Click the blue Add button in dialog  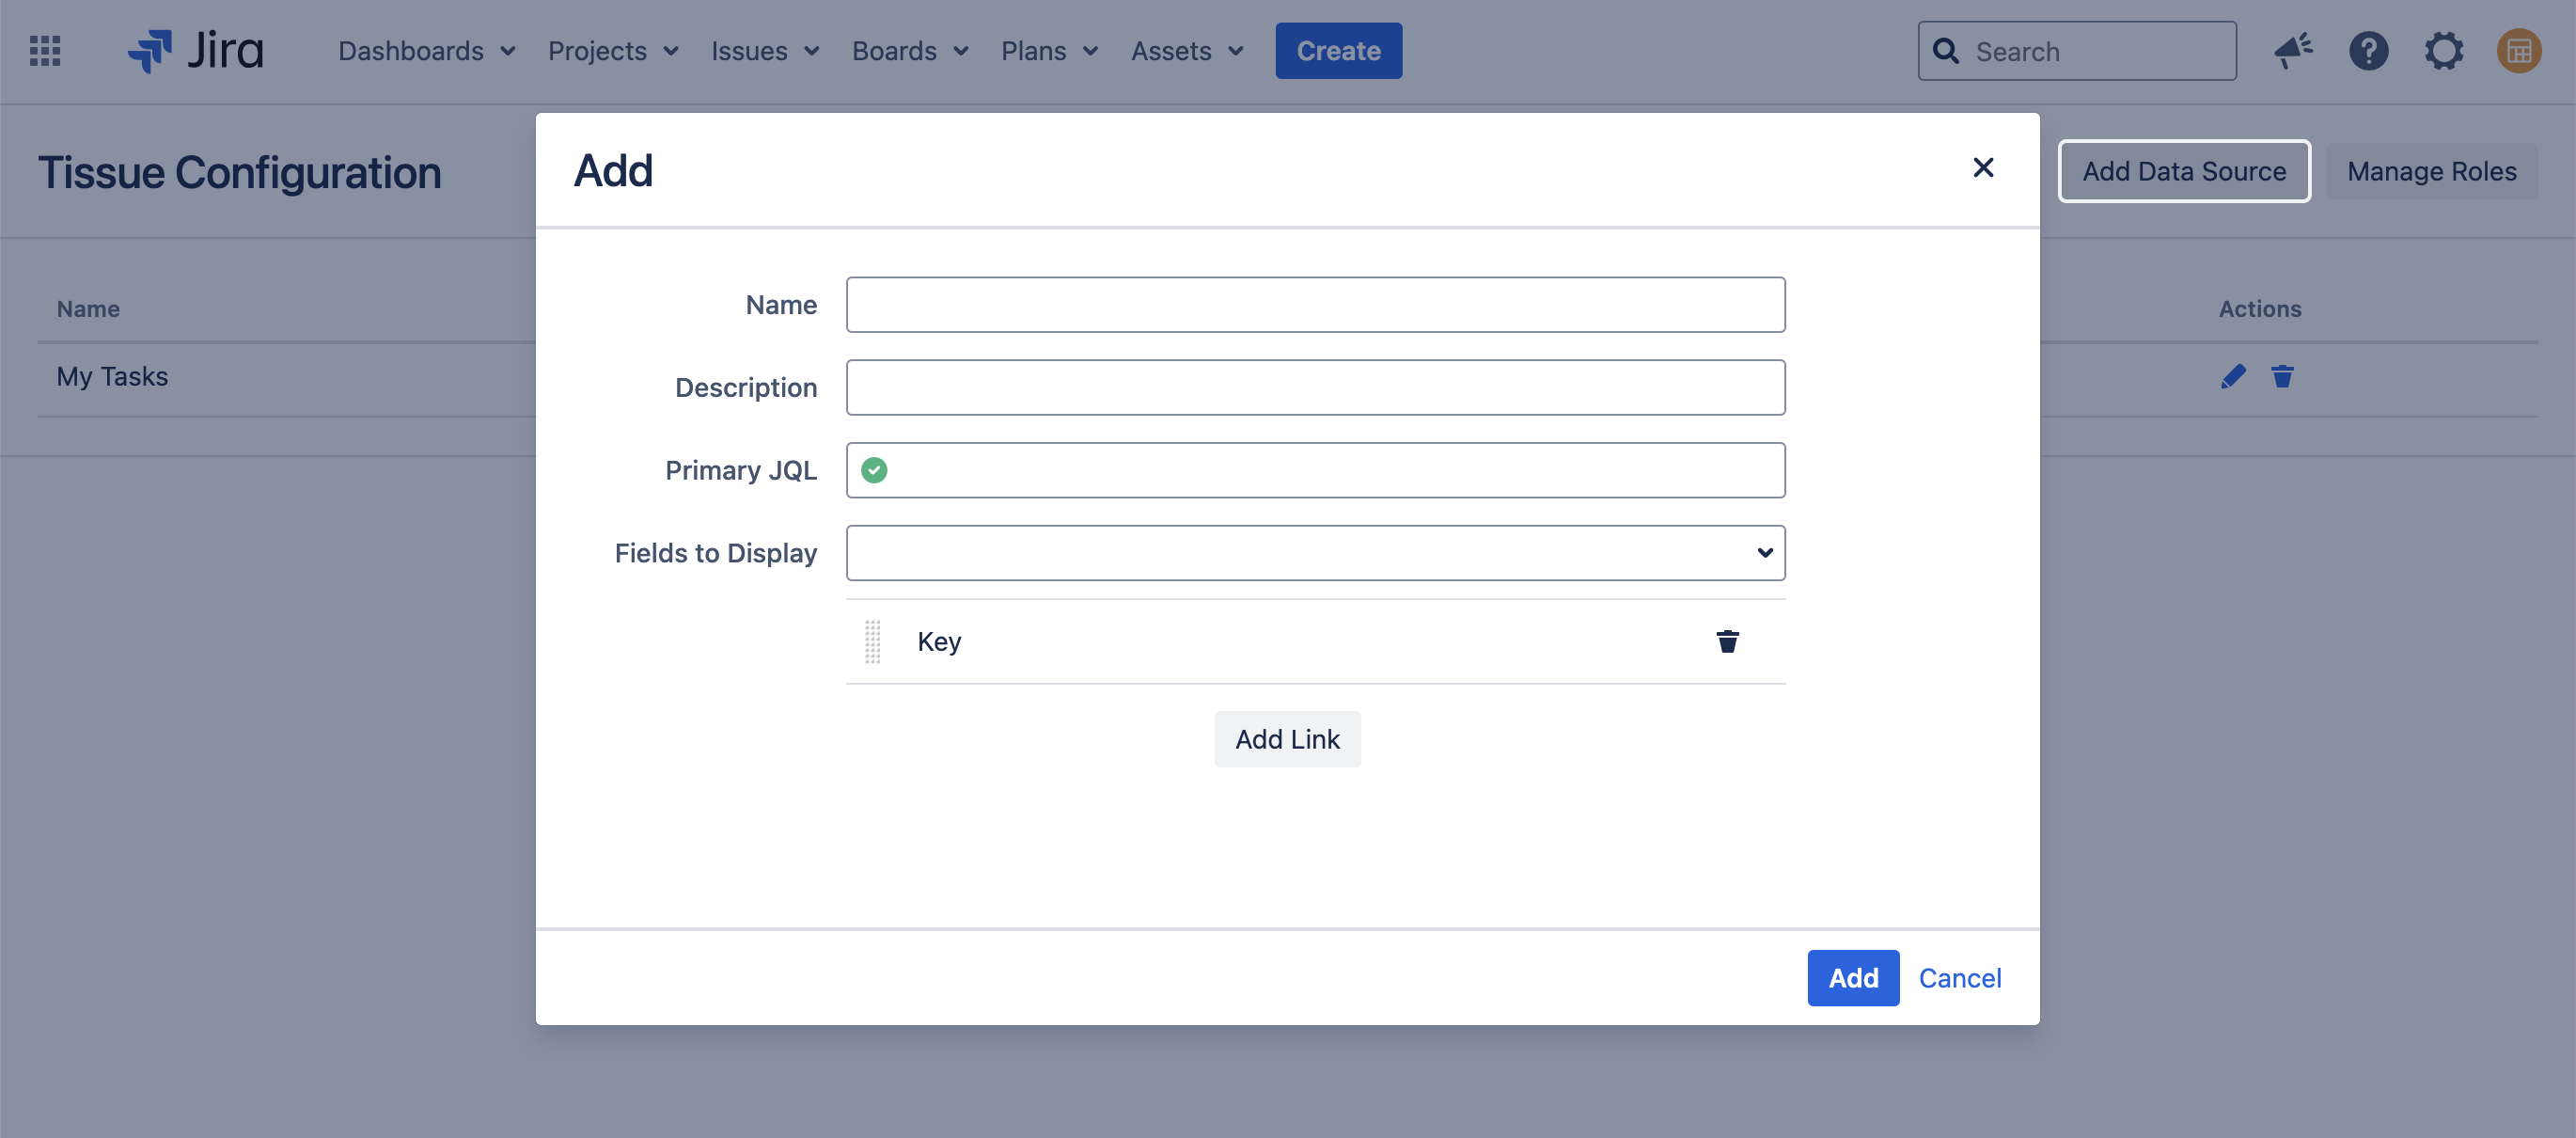[x=1852, y=977]
